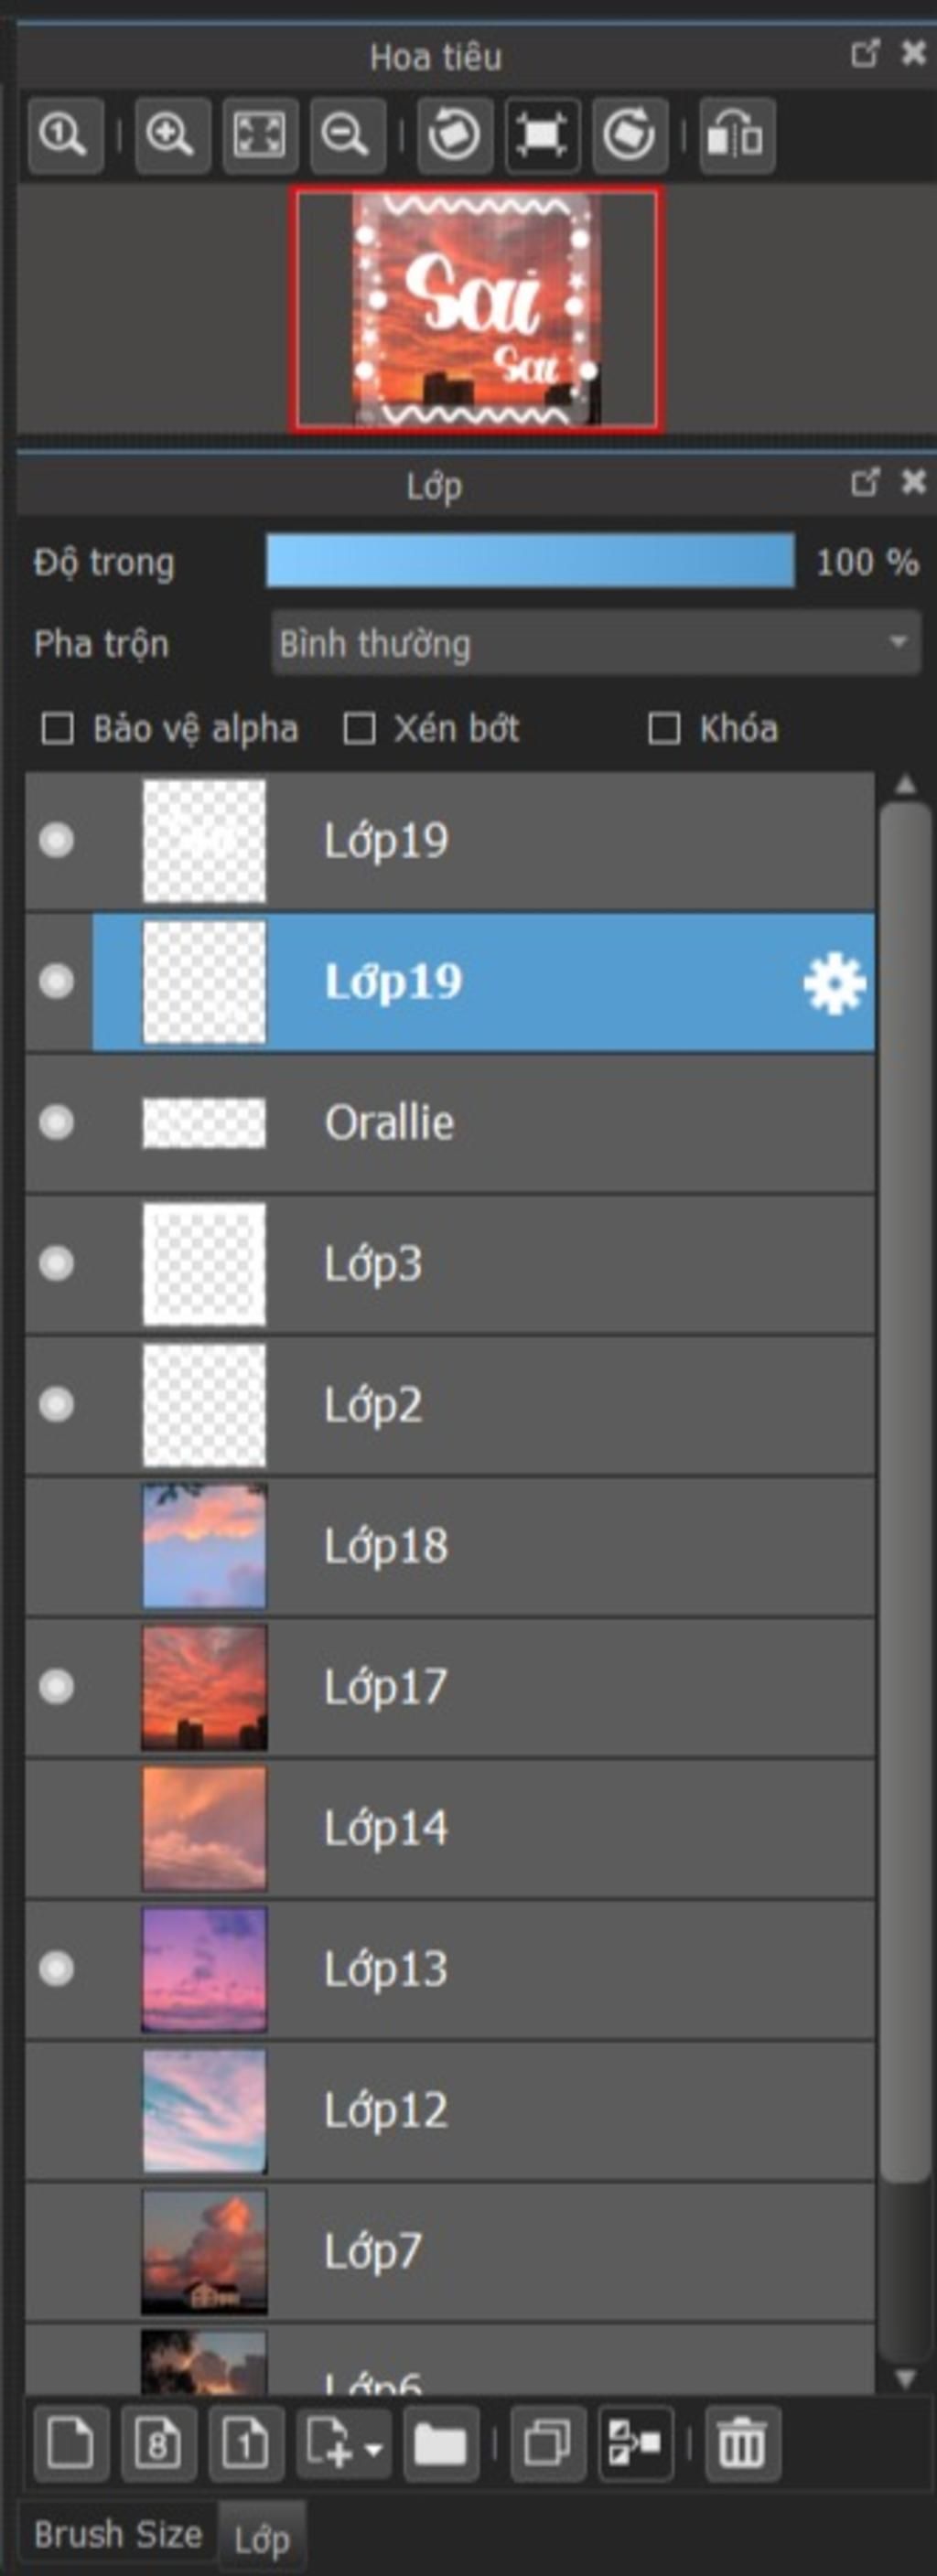
Task: Select the Lớp17 sunset layer
Action: (x=500, y=1687)
